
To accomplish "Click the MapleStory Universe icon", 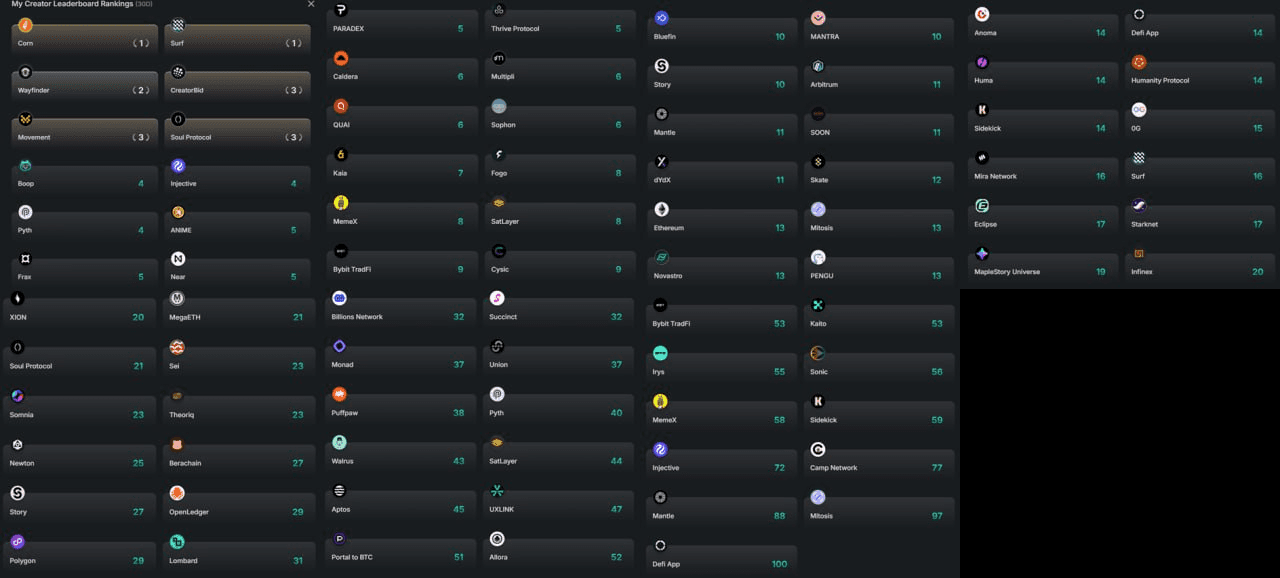I will coord(982,254).
